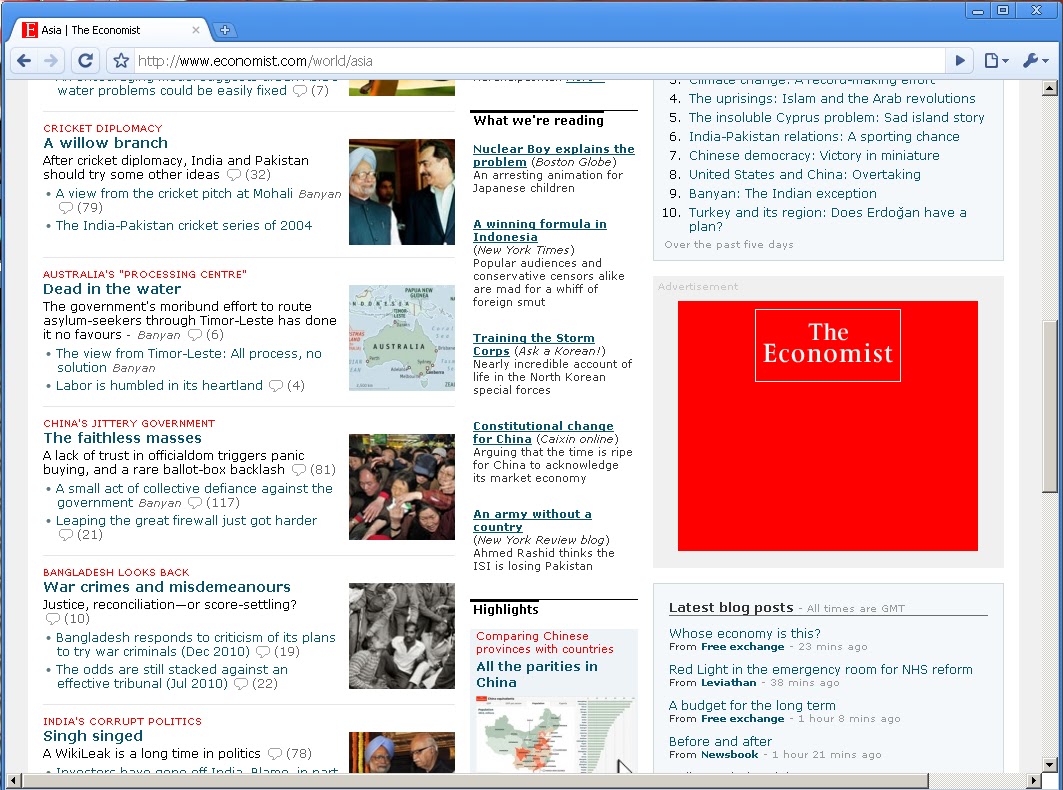
Task: Open comments bubble for War crimes (10)
Action: 52,619
